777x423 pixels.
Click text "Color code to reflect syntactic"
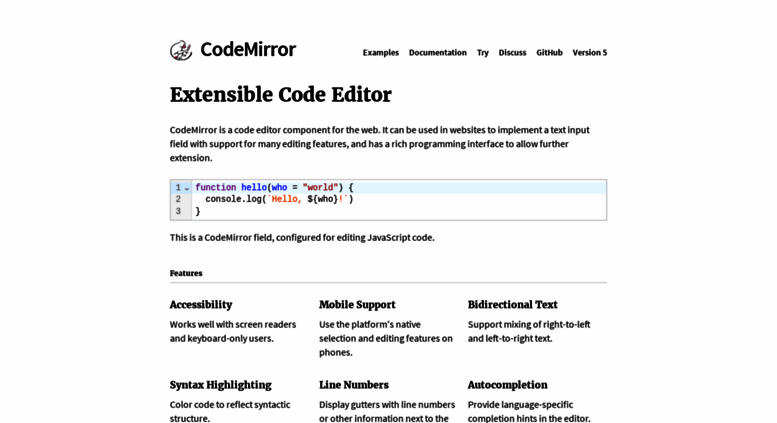[230, 405]
